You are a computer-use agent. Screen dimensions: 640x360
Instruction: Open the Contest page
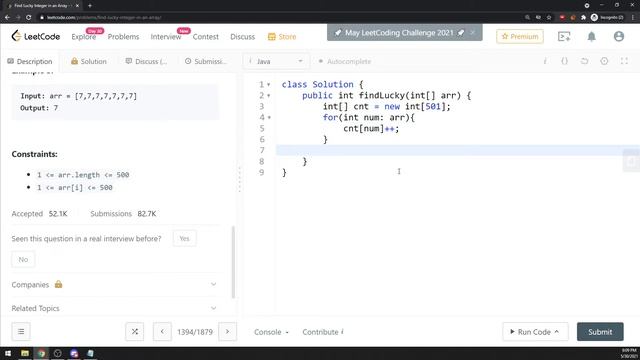(206, 37)
